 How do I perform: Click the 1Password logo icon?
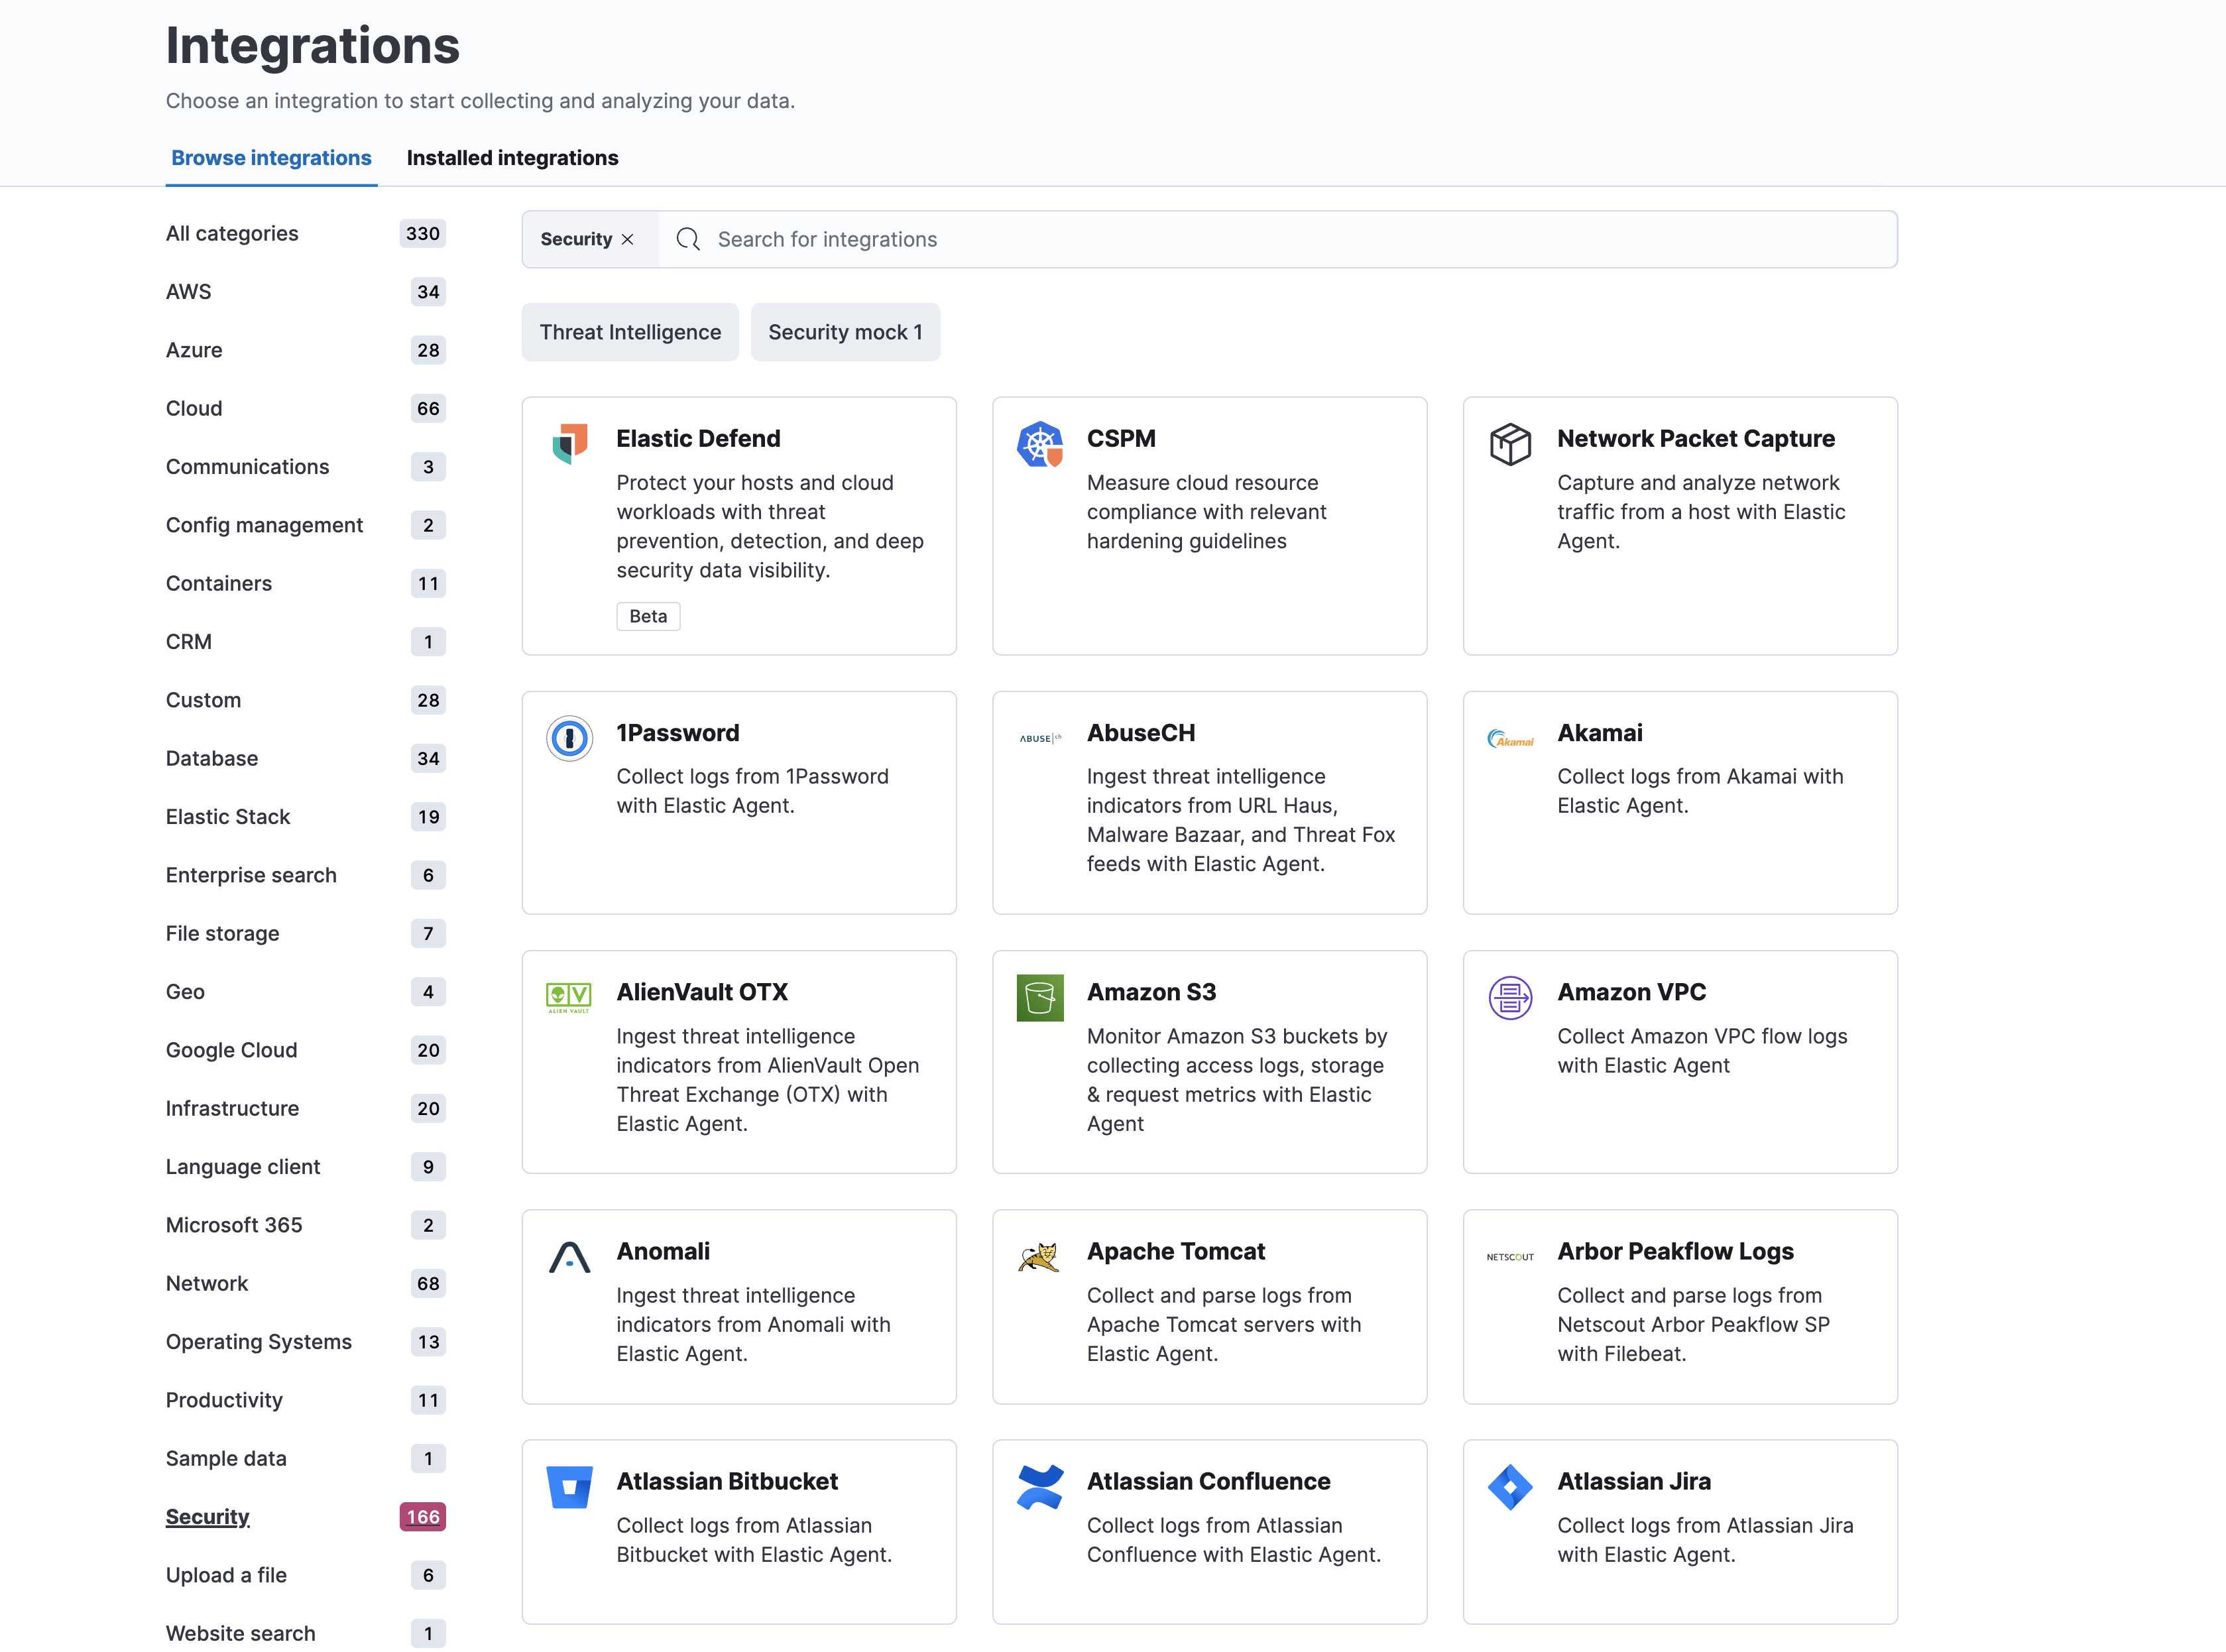point(569,739)
